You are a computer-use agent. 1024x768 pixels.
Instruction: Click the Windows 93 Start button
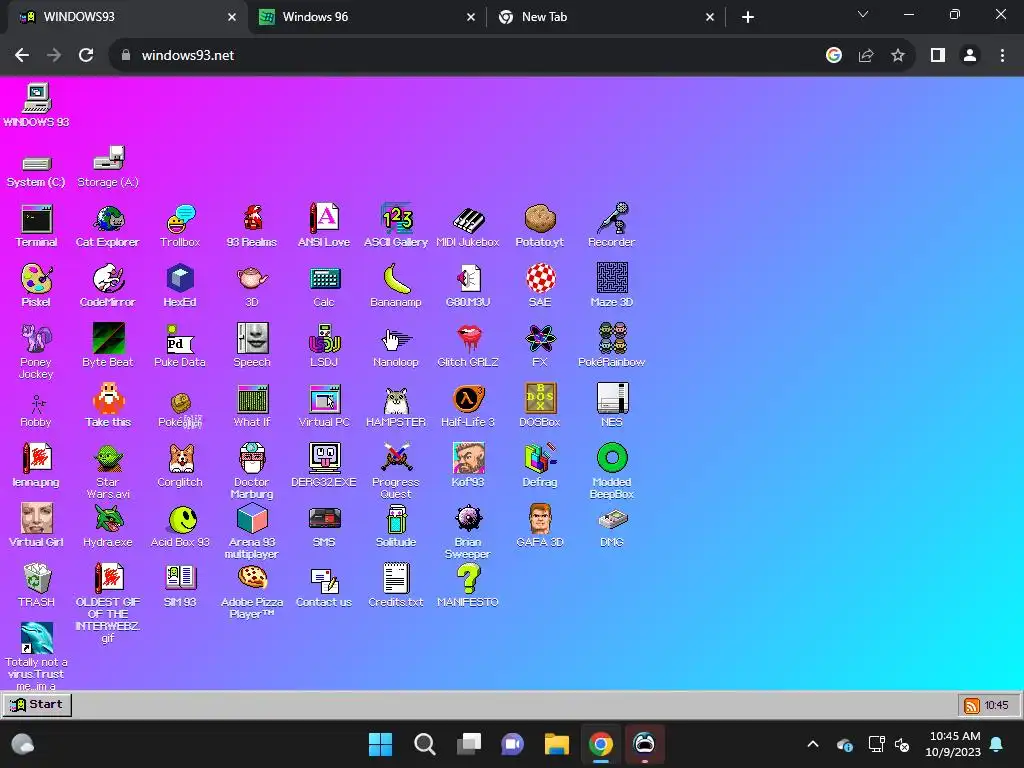pyautogui.click(x=38, y=705)
